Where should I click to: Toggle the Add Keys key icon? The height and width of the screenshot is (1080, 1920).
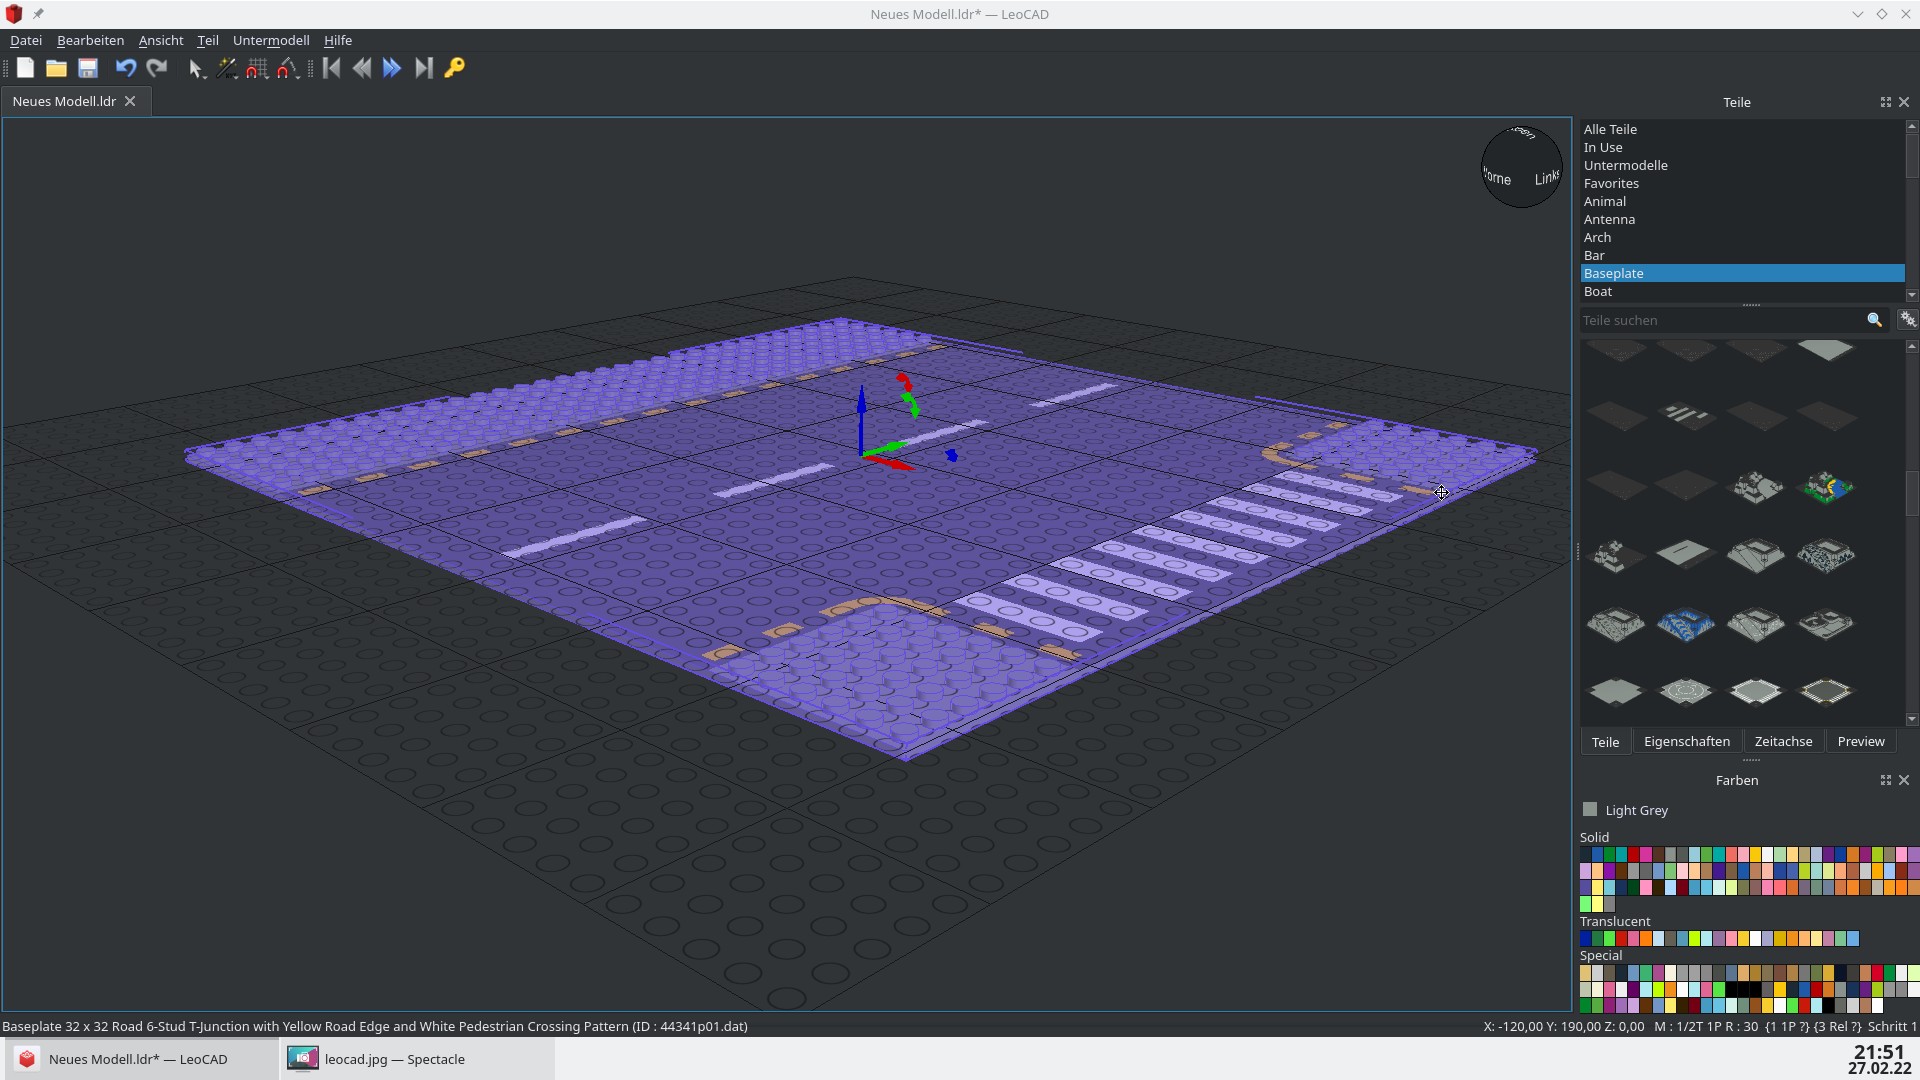(454, 68)
